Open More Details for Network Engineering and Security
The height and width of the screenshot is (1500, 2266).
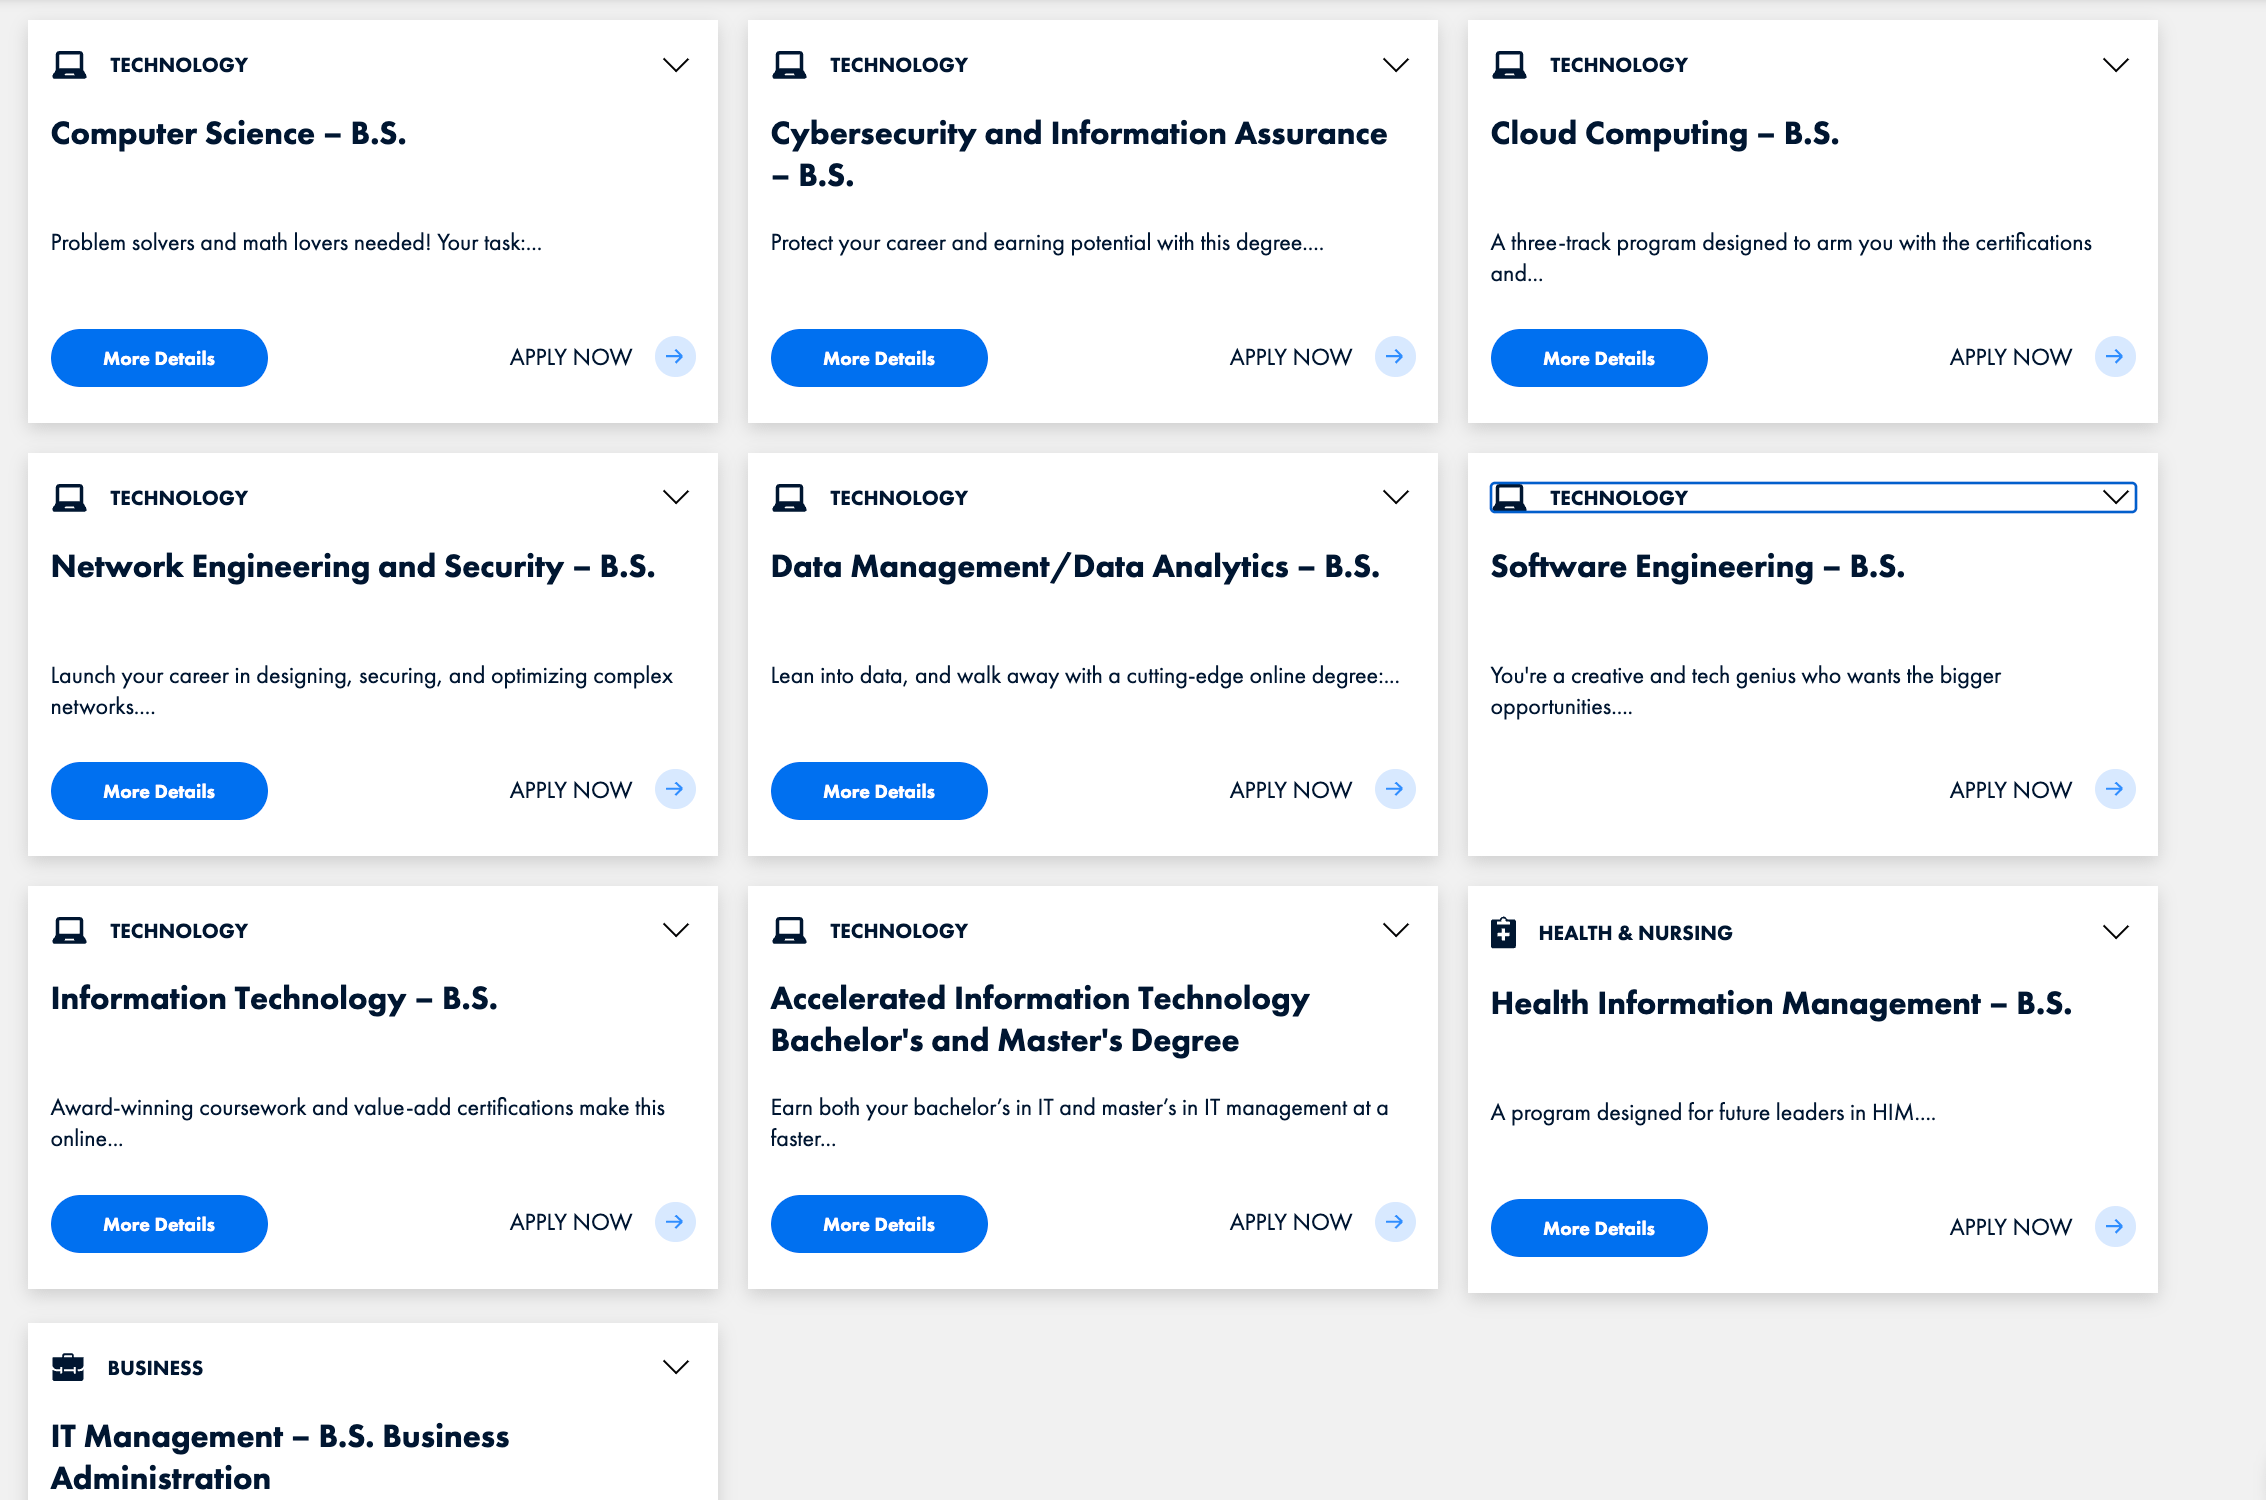click(159, 791)
